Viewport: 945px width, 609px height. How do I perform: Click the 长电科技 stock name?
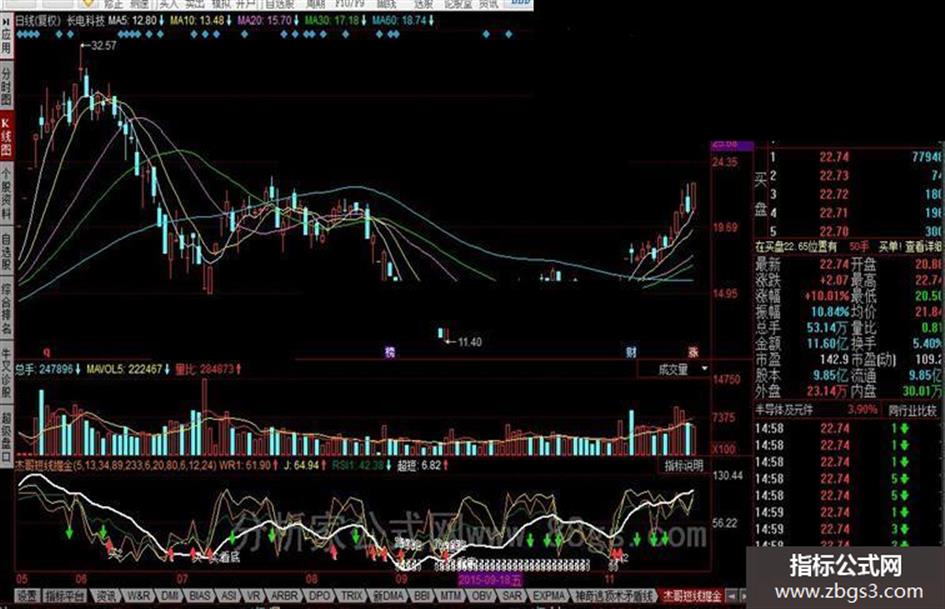click(x=85, y=21)
